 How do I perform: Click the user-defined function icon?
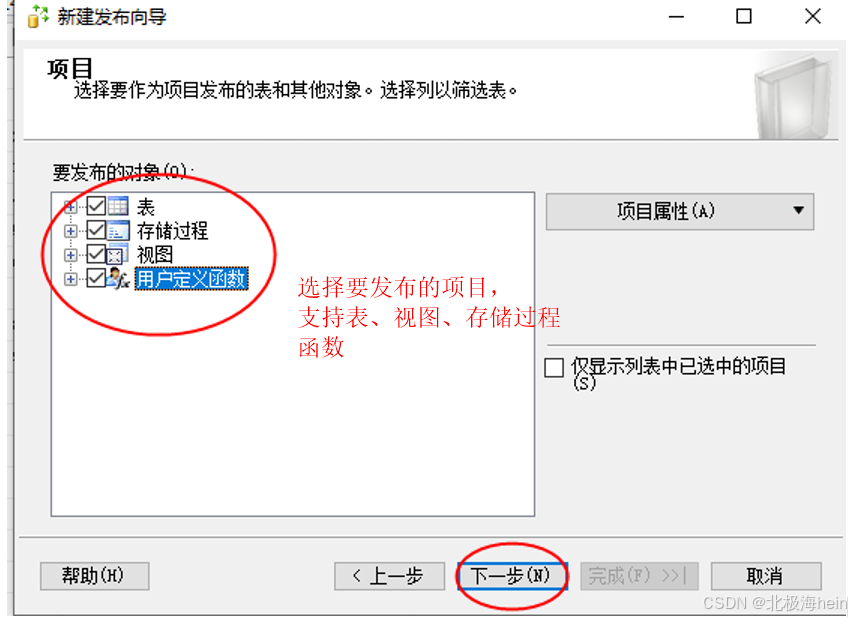[118, 278]
